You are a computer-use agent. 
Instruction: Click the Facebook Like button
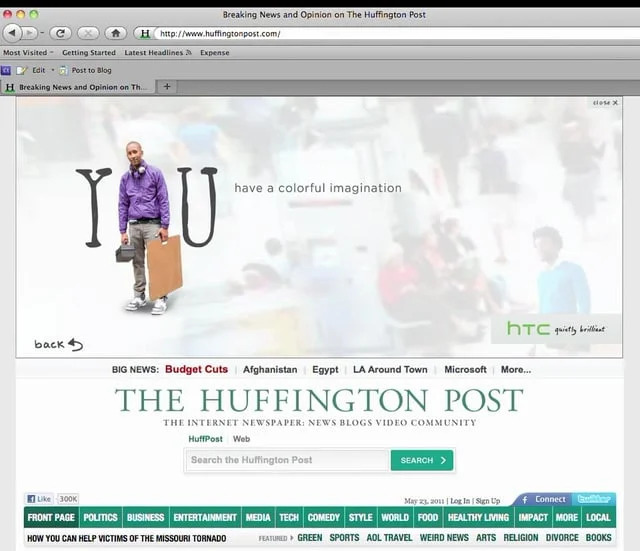click(x=39, y=499)
